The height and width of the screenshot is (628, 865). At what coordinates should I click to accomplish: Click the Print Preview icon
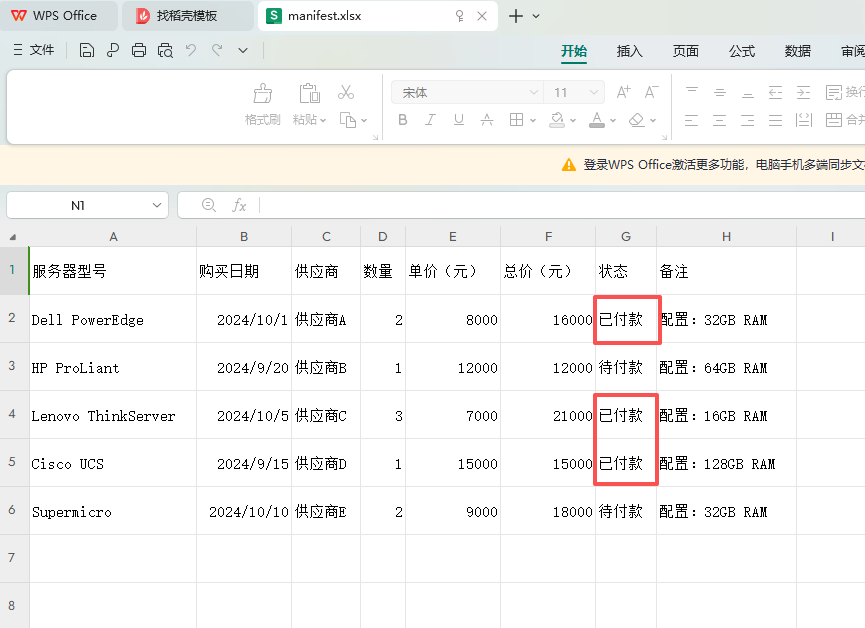164,50
